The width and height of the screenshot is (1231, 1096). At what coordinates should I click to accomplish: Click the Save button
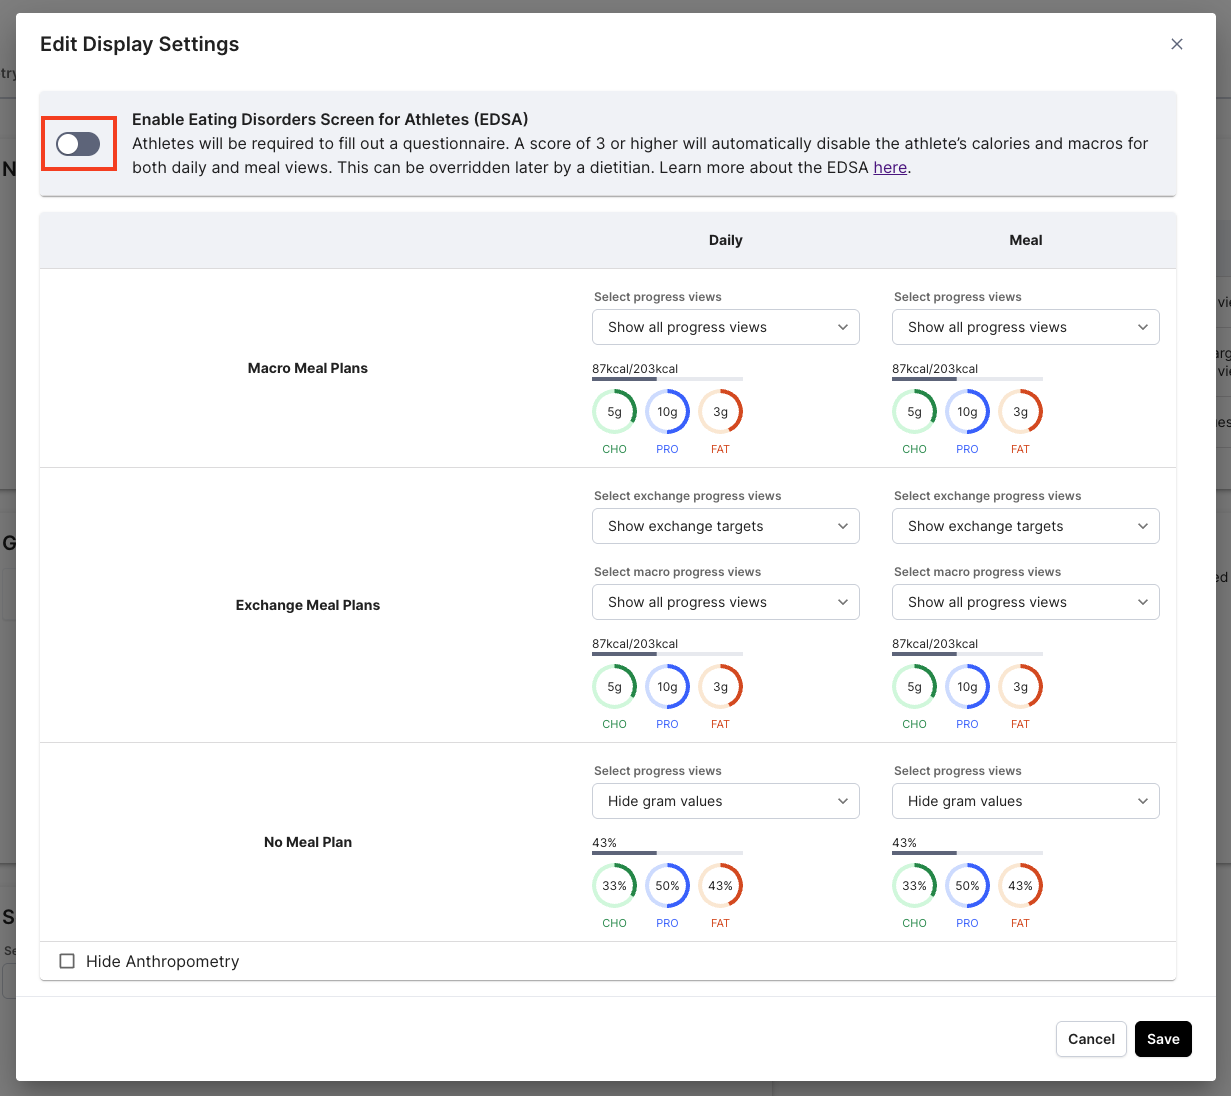coord(1163,1039)
